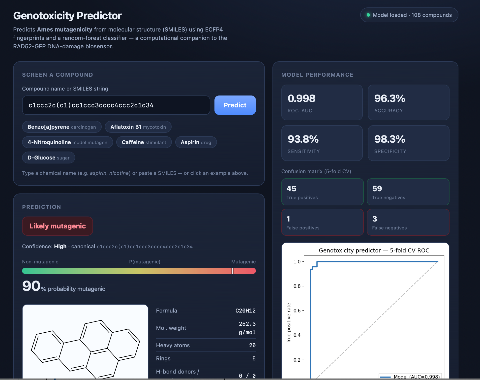Viewport: 480px width, 380px height.
Task: Choose the Aflatoxin B1 example chip
Action: coord(138,127)
